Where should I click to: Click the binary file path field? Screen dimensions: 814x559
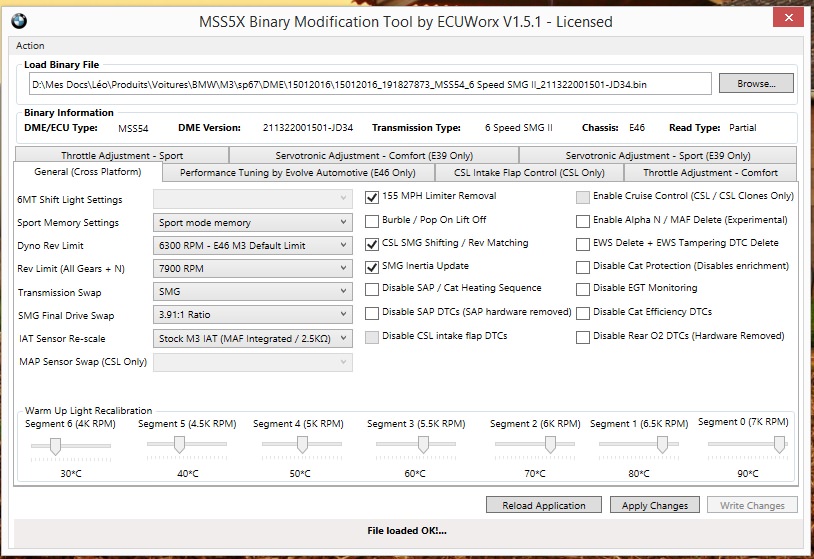[370, 84]
